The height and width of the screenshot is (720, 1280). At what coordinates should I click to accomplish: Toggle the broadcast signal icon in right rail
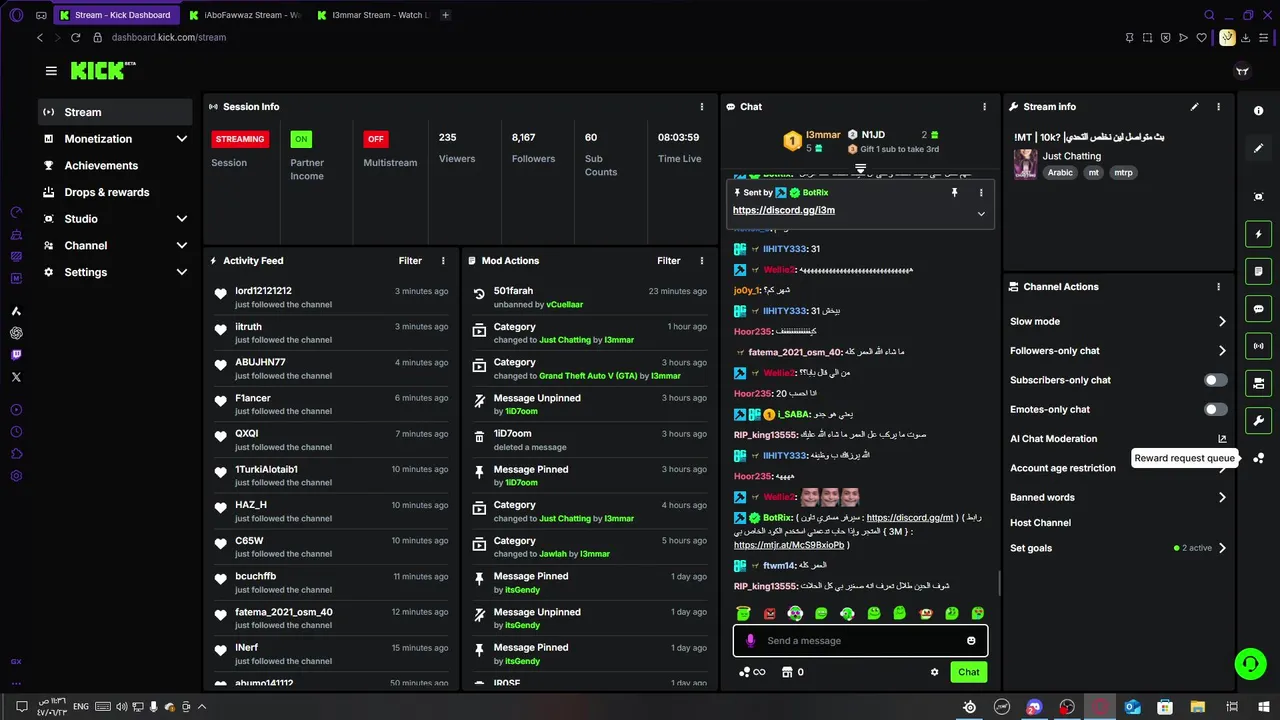(x=1259, y=346)
